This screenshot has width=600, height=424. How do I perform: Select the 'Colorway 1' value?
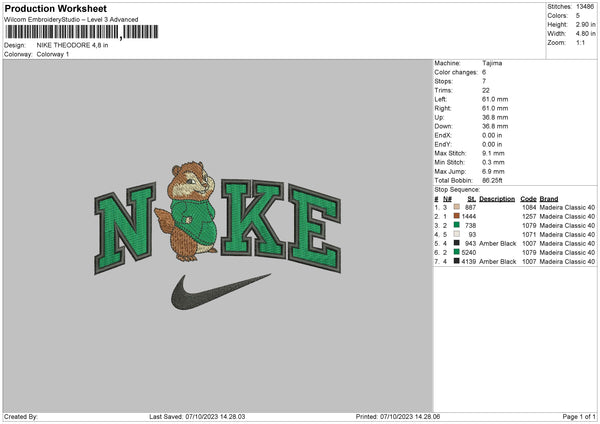coord(53,54)
